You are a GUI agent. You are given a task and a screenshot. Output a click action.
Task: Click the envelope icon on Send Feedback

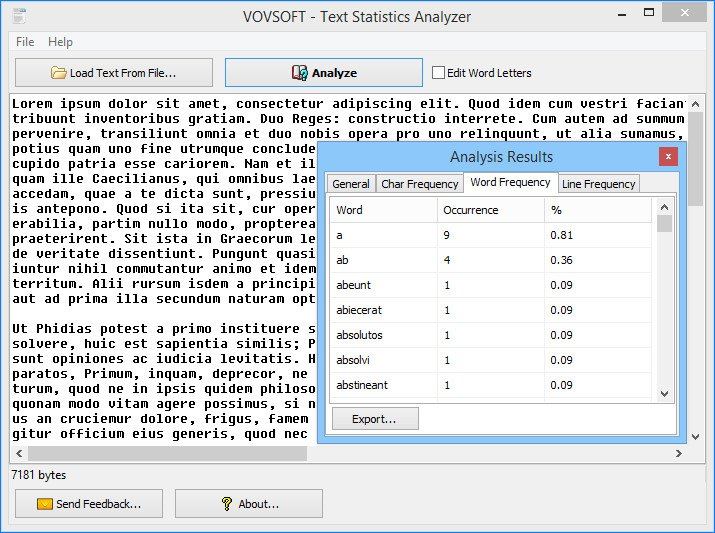[45, 504]
